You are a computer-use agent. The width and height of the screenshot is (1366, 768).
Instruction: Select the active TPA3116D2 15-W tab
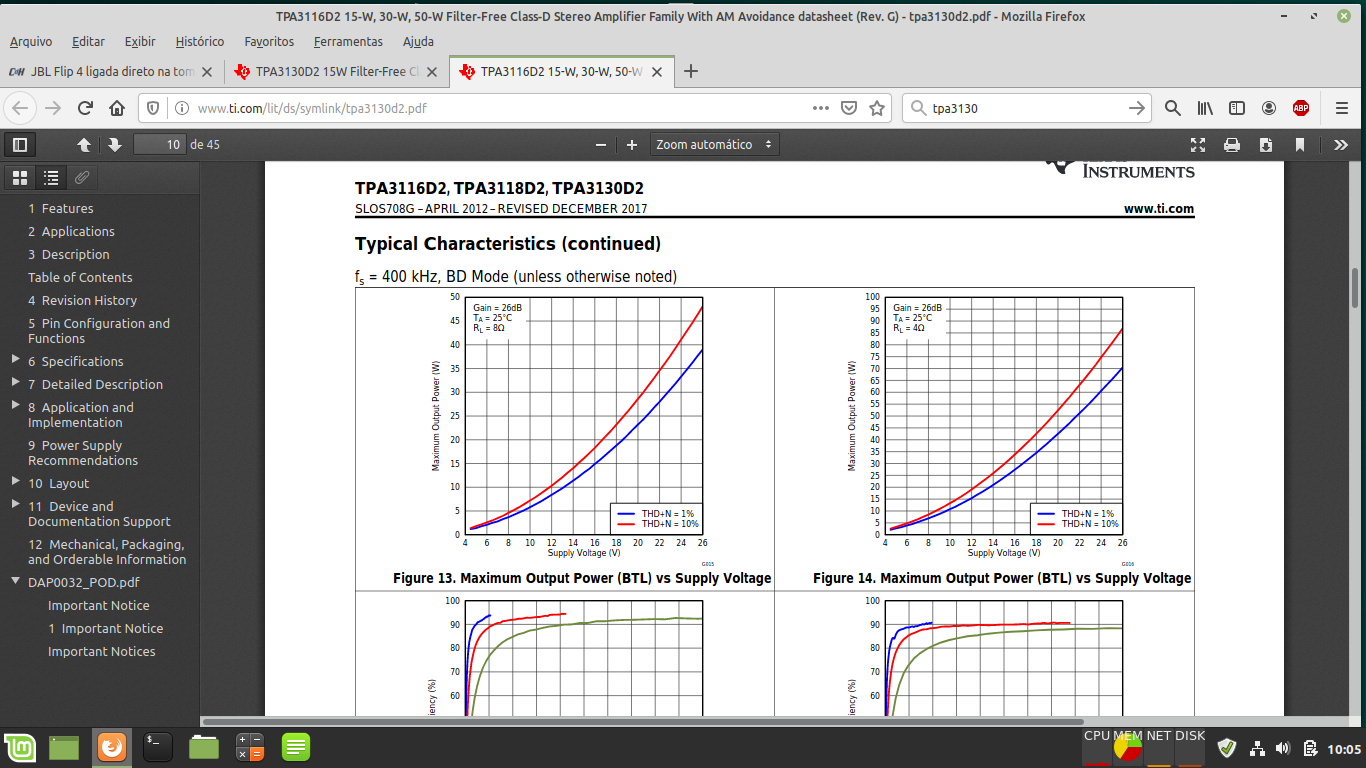point(561,71)
